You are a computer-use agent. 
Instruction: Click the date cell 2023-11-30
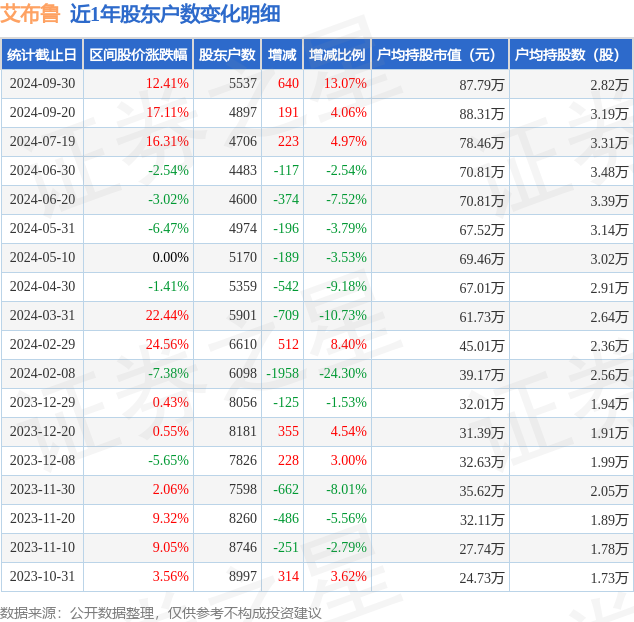point(42,489)
